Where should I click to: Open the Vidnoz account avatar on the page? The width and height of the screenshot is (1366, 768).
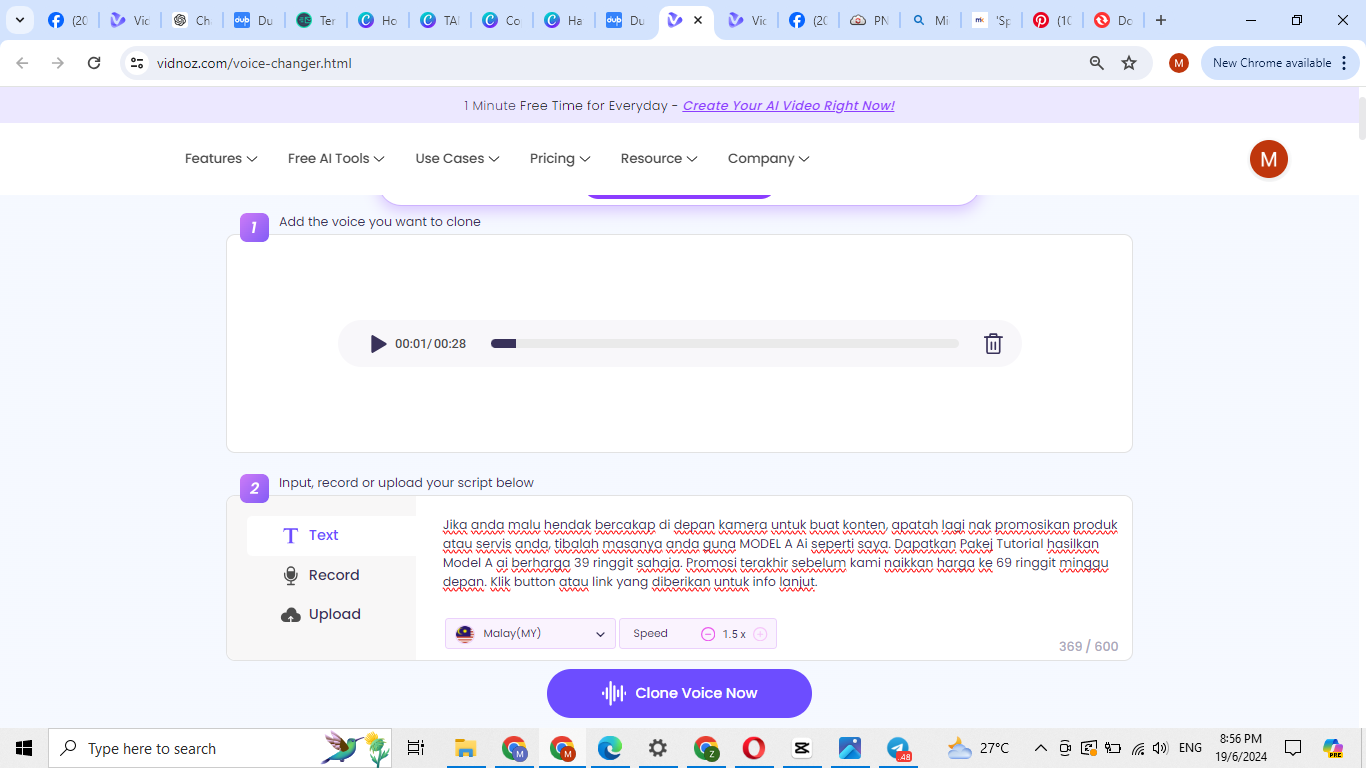1269,159
